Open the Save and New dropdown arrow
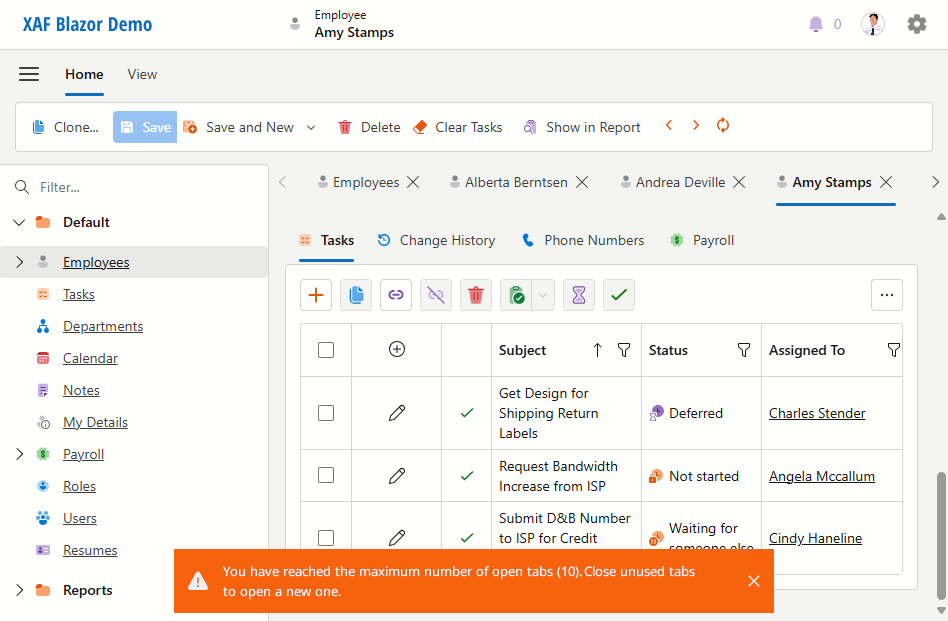948x621 pixels. (x=311, y=128)
